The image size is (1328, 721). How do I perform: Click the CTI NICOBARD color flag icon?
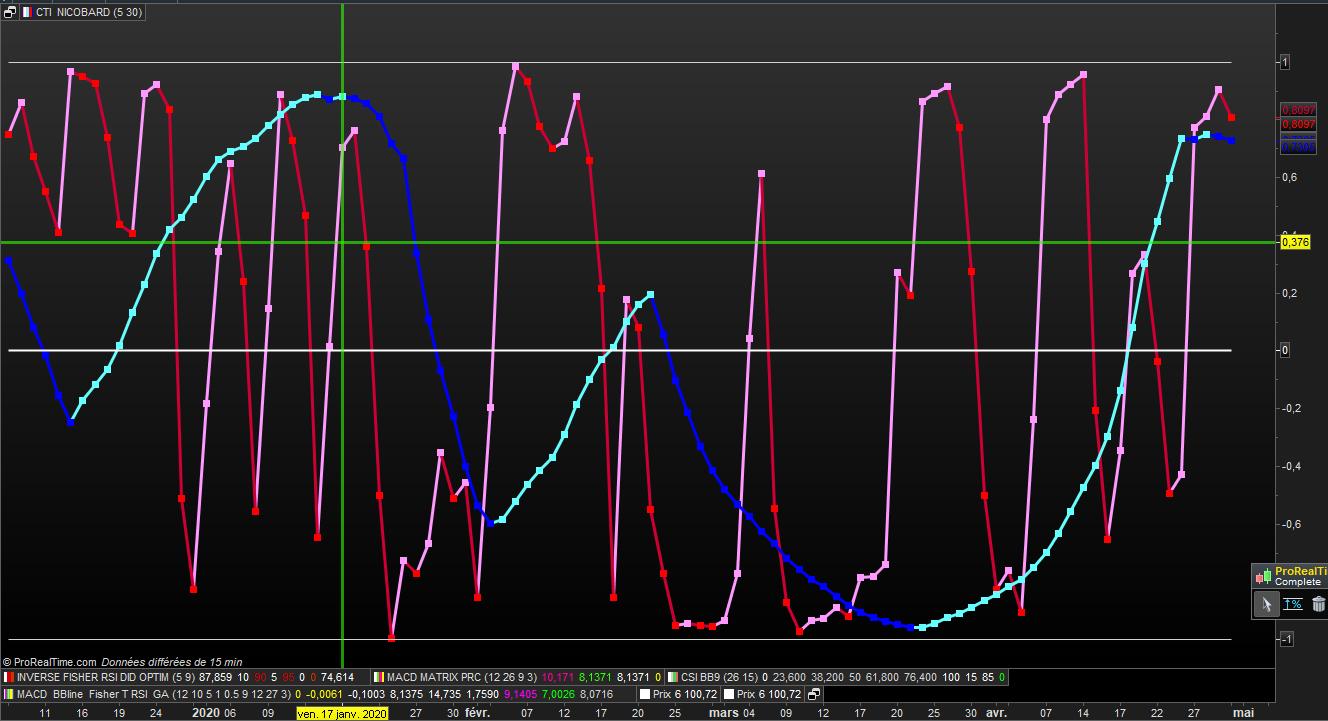point(25,12)
